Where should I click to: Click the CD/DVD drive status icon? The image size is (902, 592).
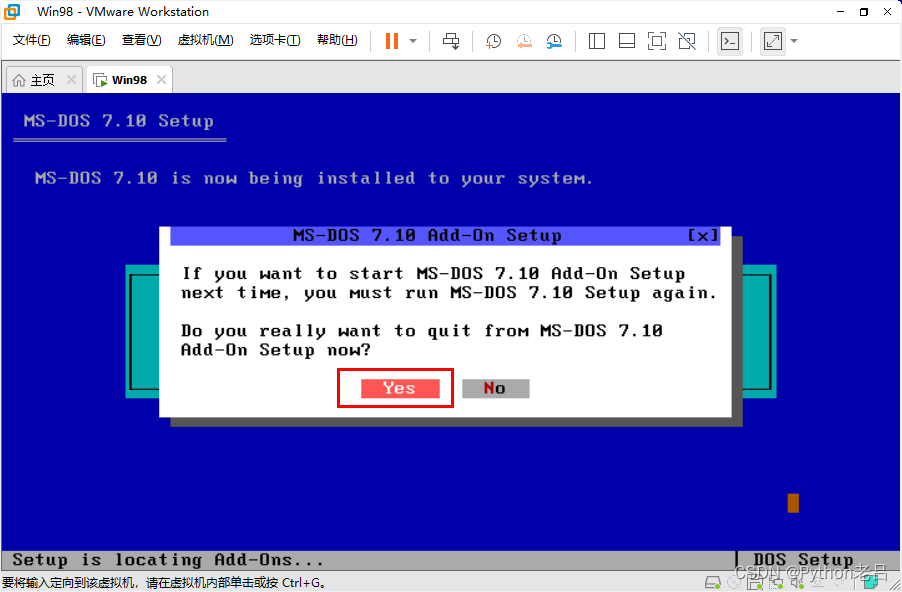pyautogui.click(x=734, y=582)
